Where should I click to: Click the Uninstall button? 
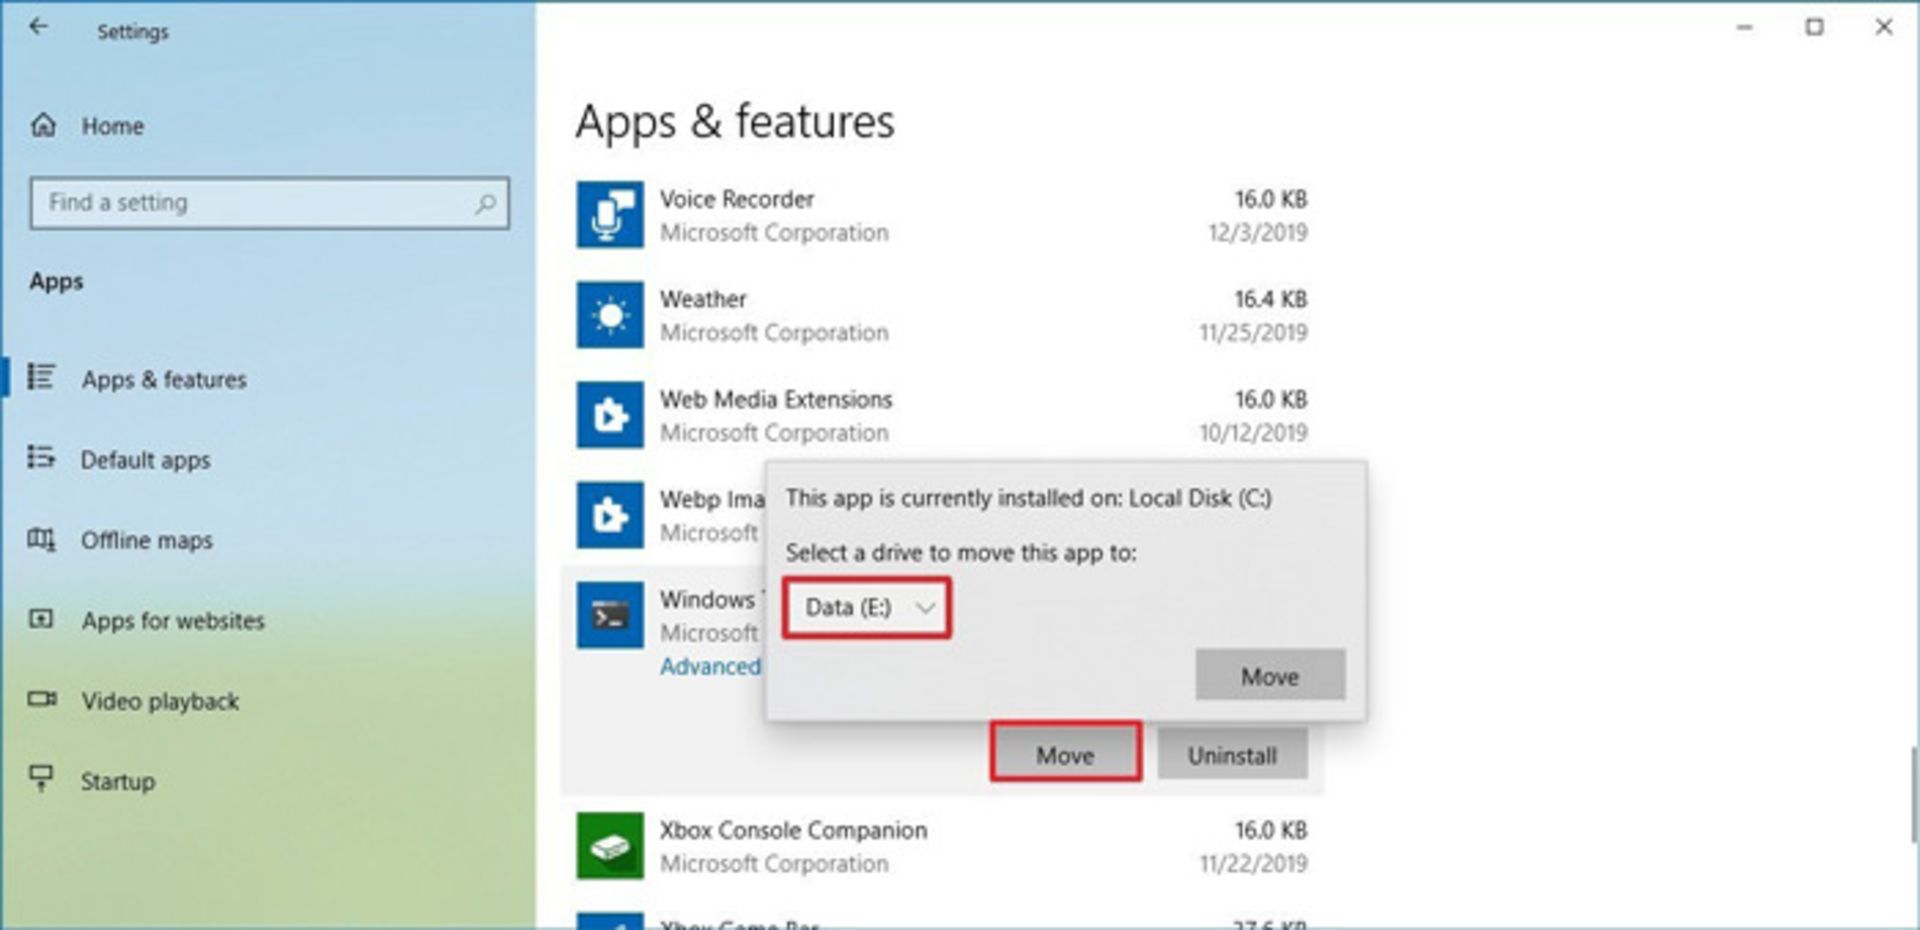1232,755
